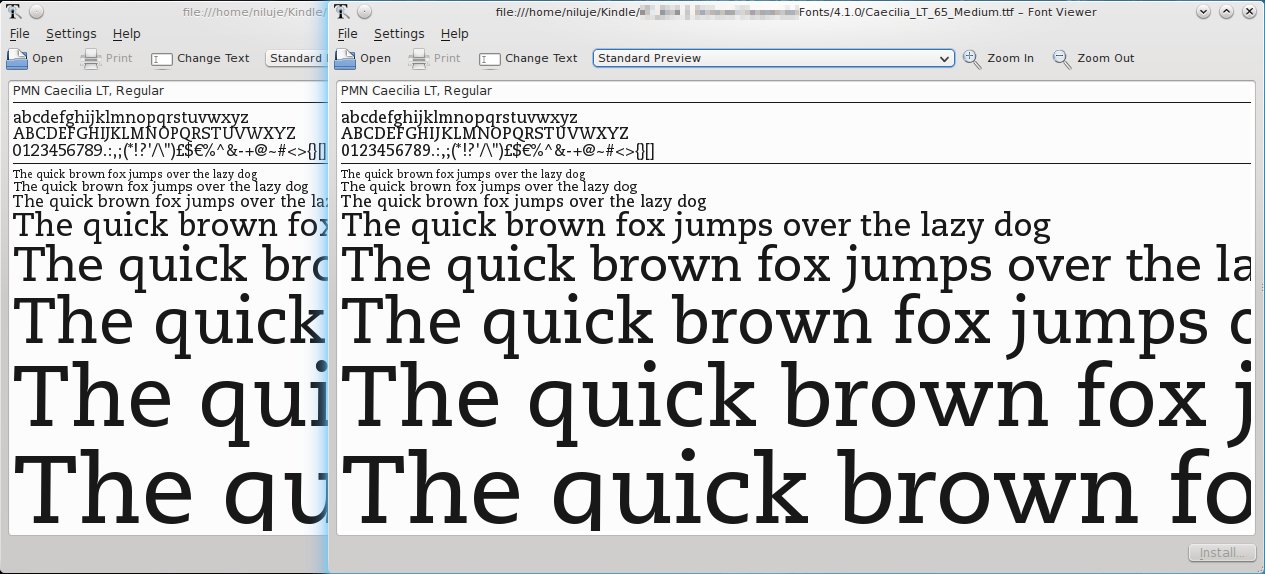1265x574 pixels.
Task: Open the Help menu in front window
Action: pos(454,34)
